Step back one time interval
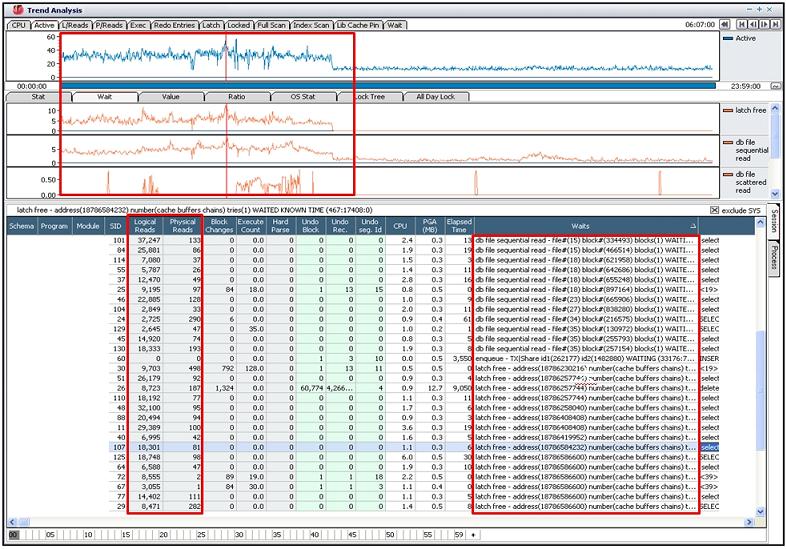The width and height of the screenshot is (787, 549). click(752, 25)
